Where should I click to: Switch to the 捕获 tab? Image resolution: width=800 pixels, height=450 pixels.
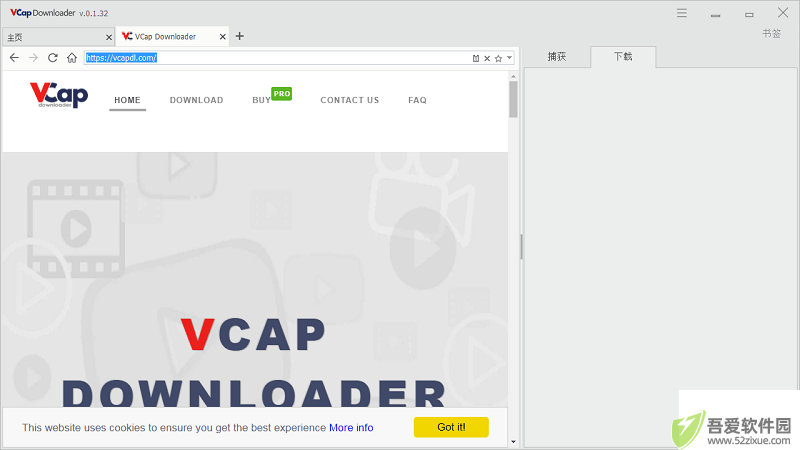tap(557, 57)
